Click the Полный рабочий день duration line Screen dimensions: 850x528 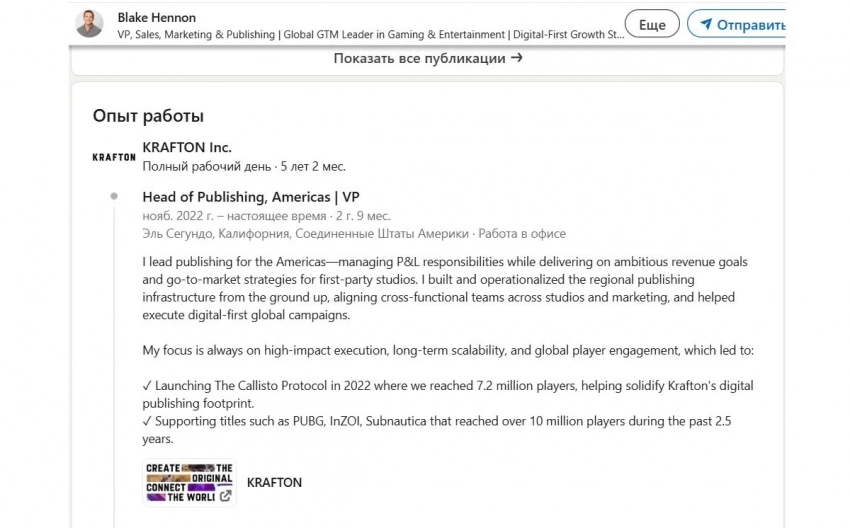[244, 166]
